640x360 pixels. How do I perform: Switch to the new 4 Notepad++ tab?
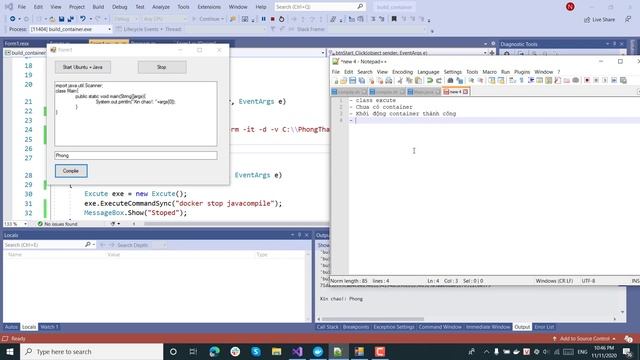455,92
